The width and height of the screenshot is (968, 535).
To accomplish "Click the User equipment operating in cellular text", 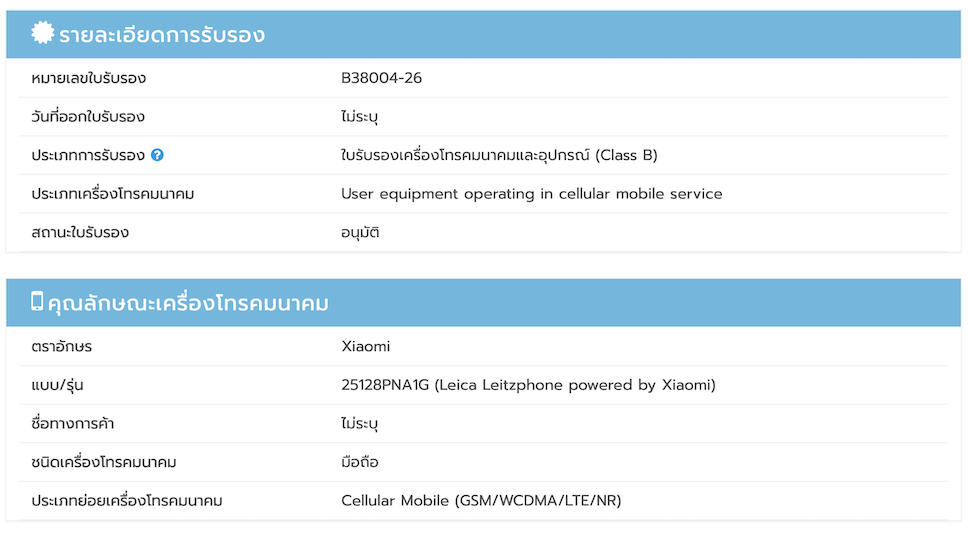I will coord(531,194).
